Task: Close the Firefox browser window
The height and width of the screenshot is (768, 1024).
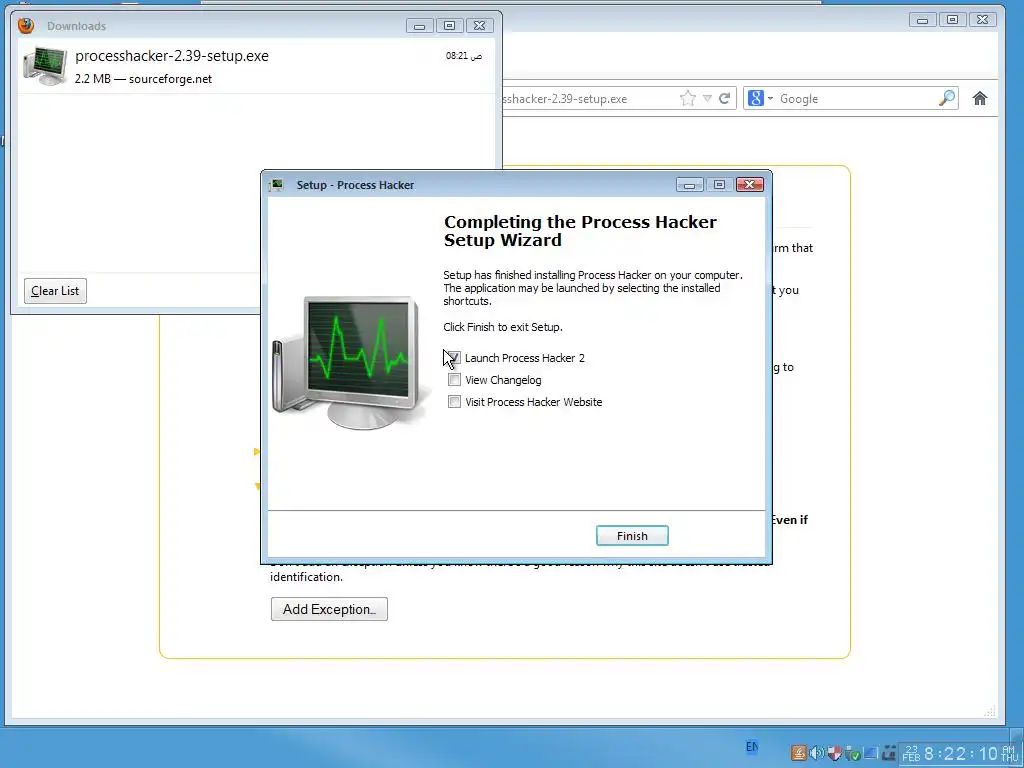Action: [982, 20]
